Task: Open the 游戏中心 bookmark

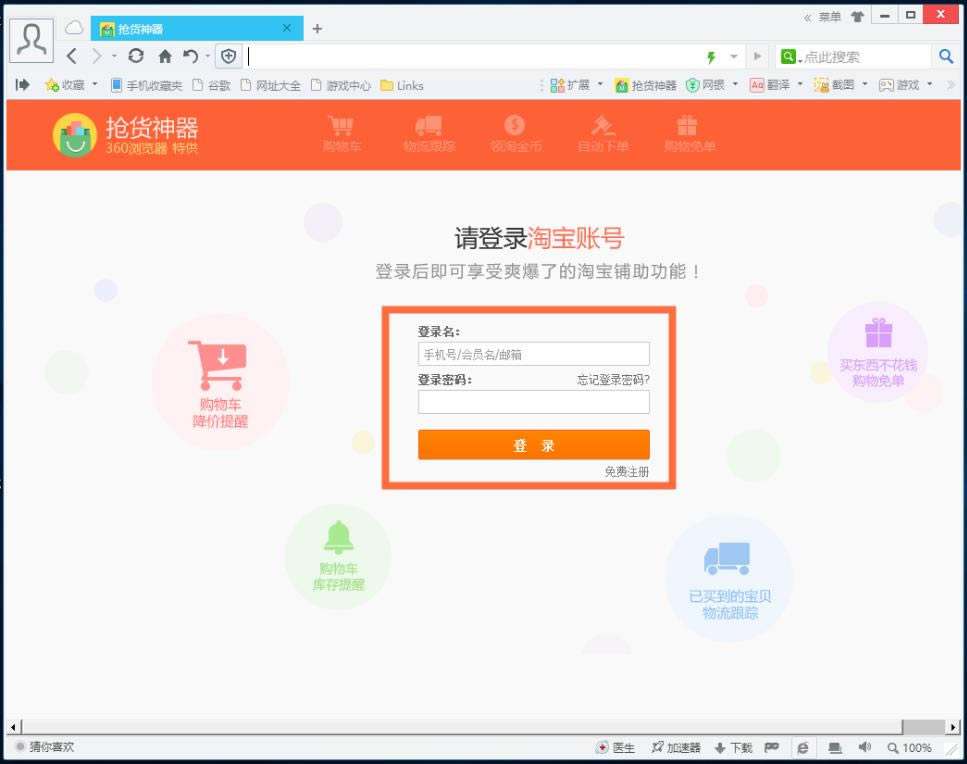Action: (x=340, y=85)
